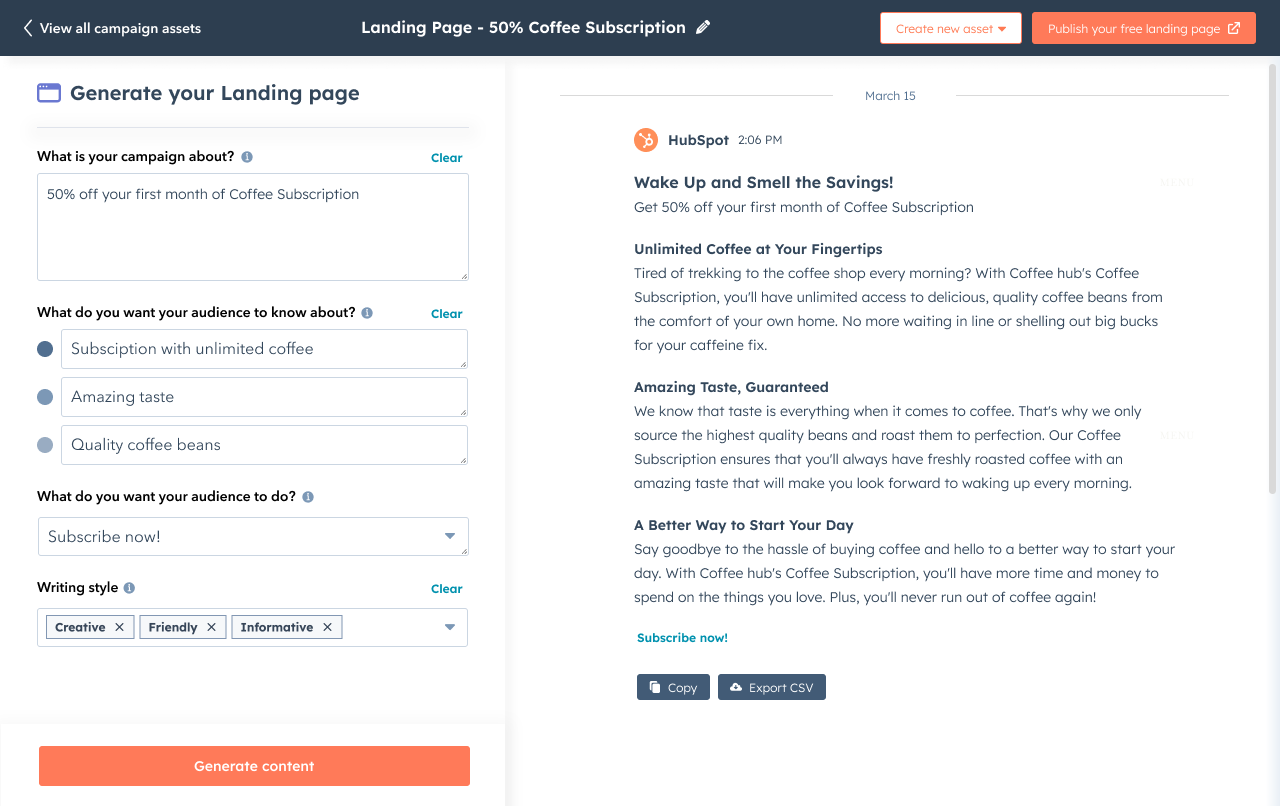Open the Create new asset dropdown

pos(950,28)
